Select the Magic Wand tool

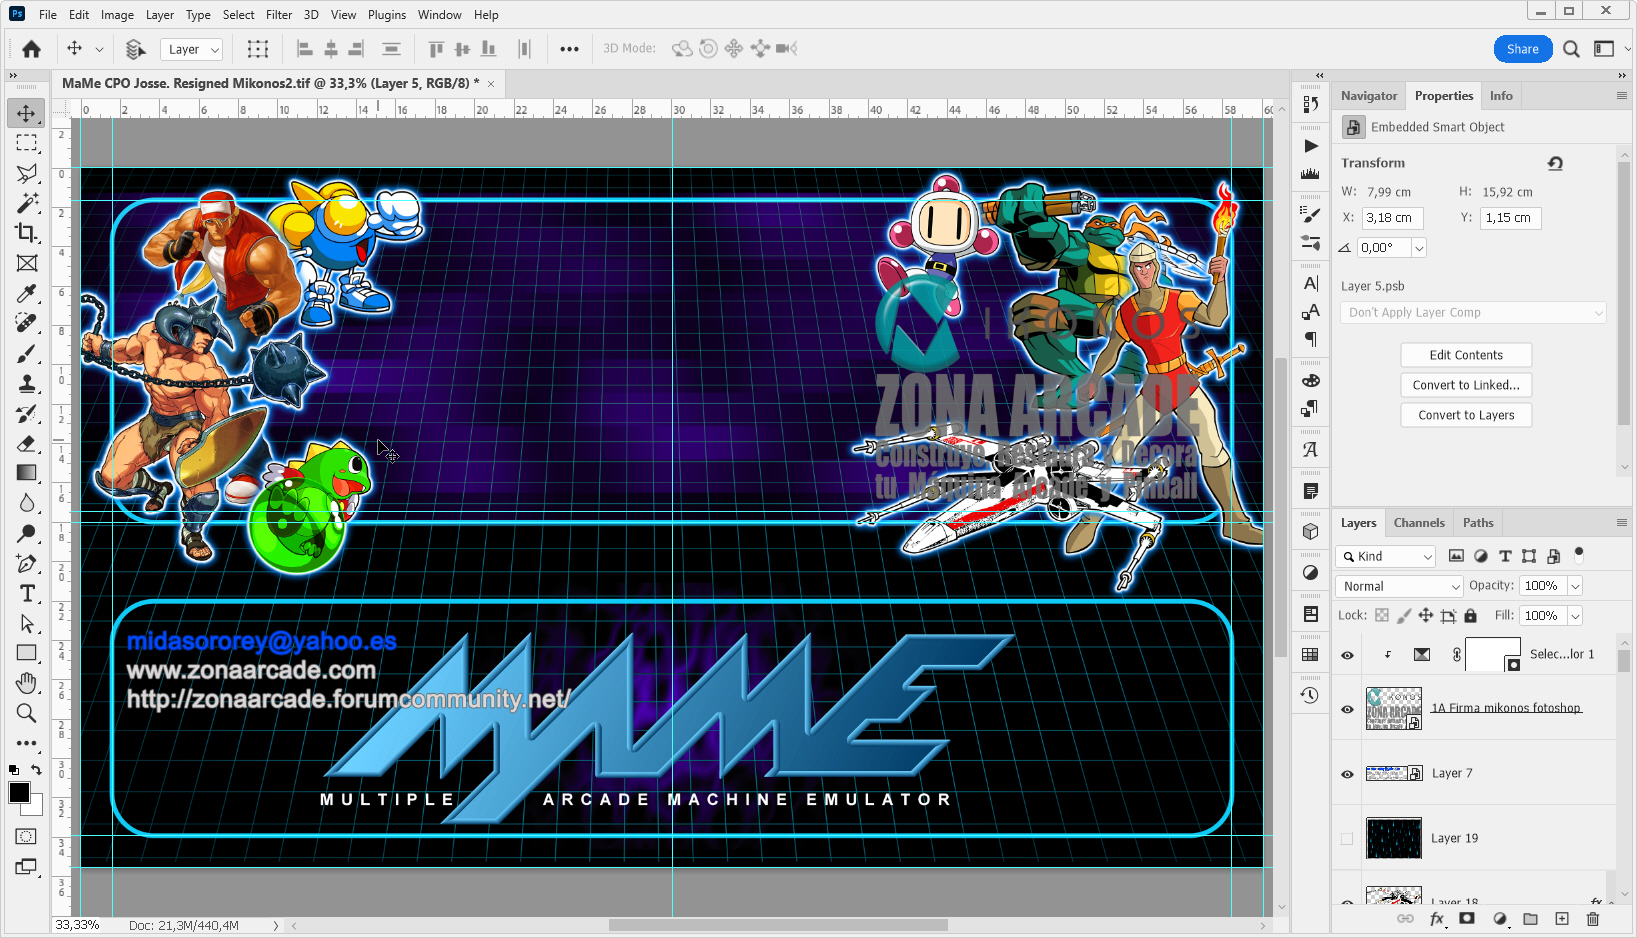tap(26, 203)
